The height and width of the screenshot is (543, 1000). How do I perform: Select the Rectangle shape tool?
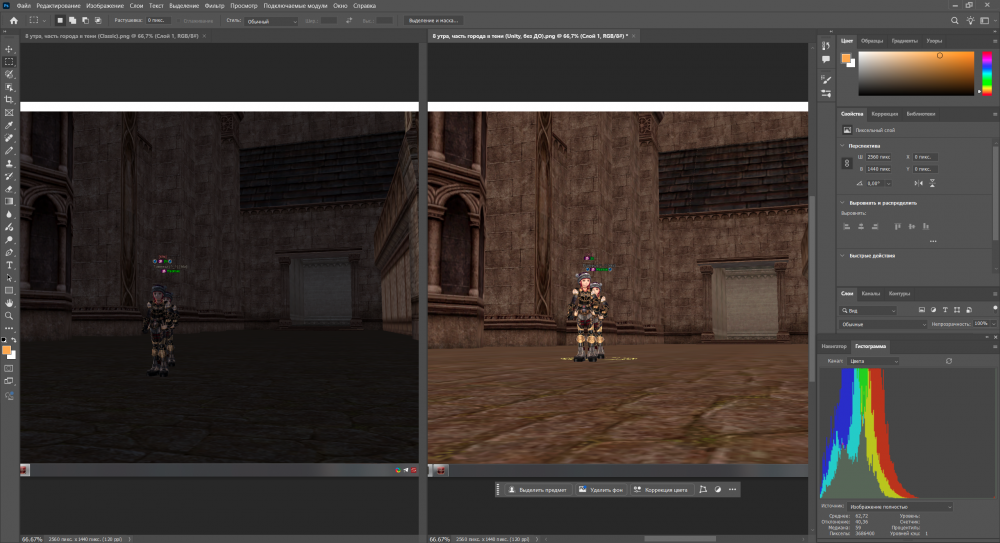pos(9,291)
